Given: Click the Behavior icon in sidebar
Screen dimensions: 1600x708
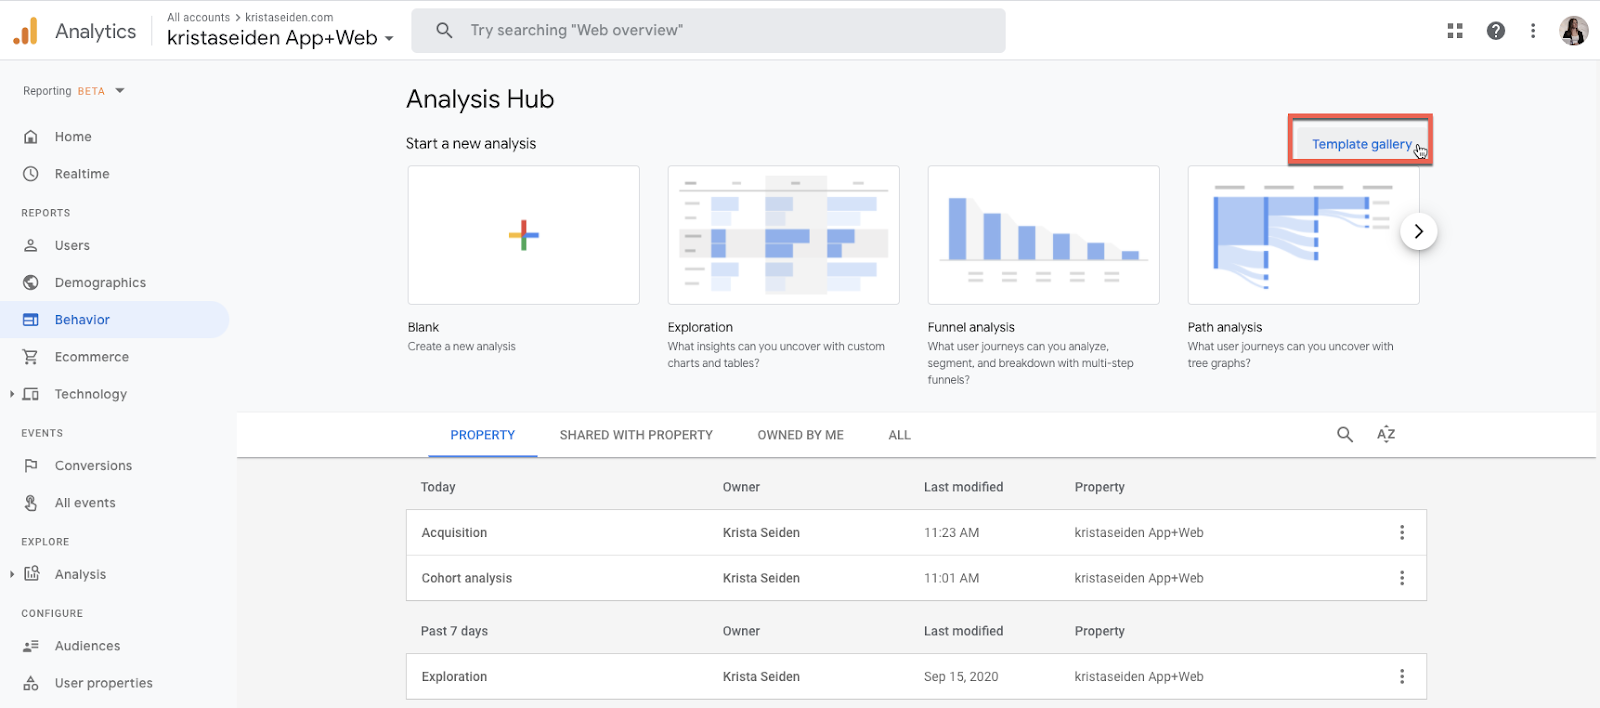Looking at the screenshot, I should click(31, 320).
